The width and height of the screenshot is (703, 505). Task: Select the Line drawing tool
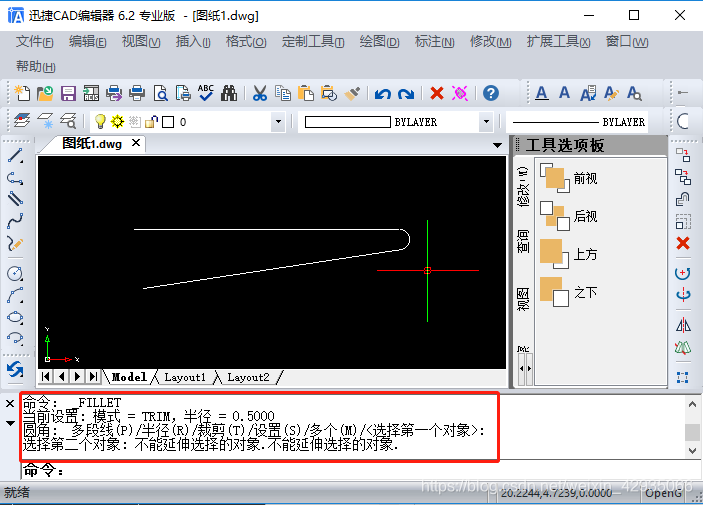click(15, 156)
